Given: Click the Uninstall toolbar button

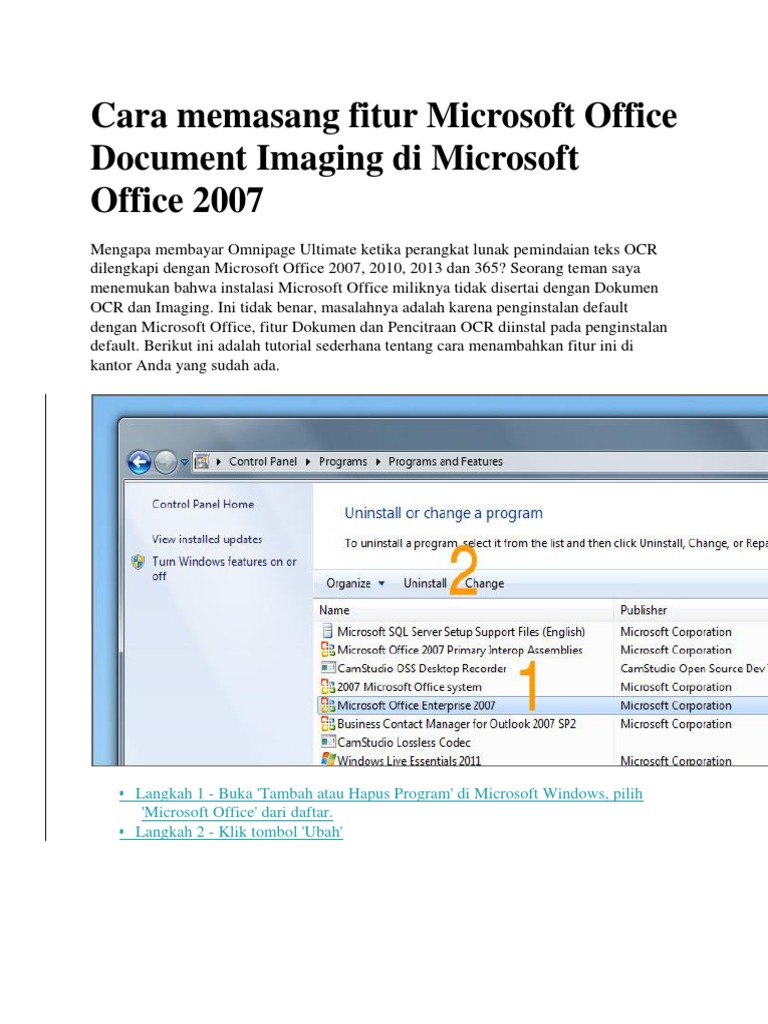Looking at the screenshot, I should (x=424, y=583).
